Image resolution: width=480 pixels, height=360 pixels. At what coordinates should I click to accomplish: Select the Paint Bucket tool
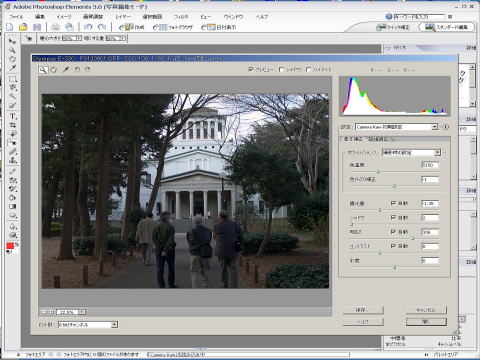click(x=12, y=198)
